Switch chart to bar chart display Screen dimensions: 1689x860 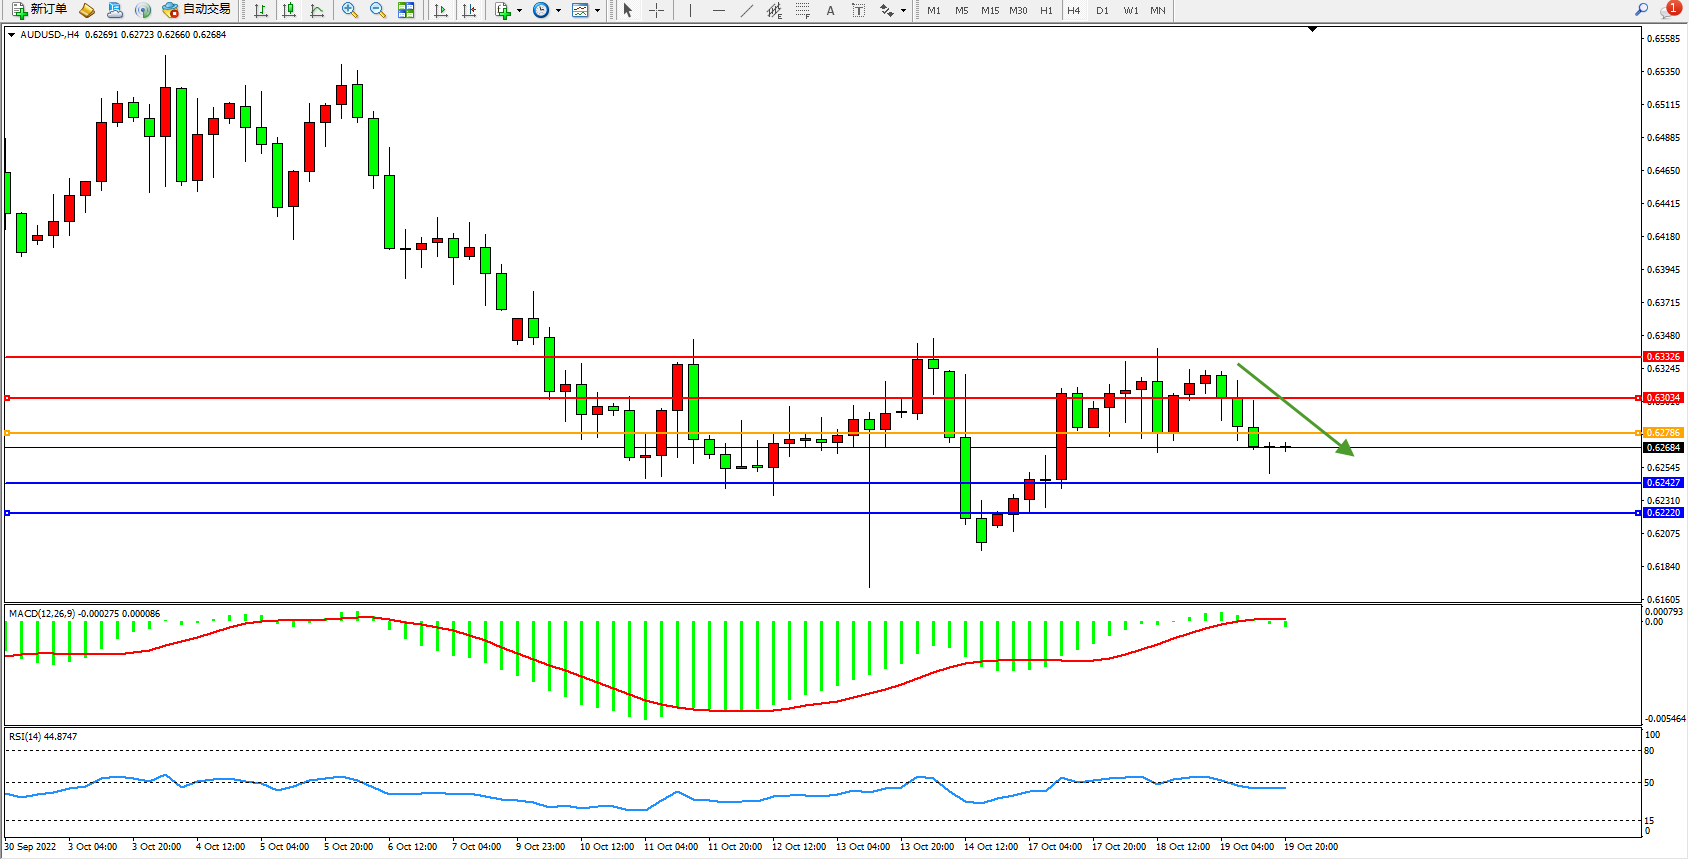tap(261, 10)
